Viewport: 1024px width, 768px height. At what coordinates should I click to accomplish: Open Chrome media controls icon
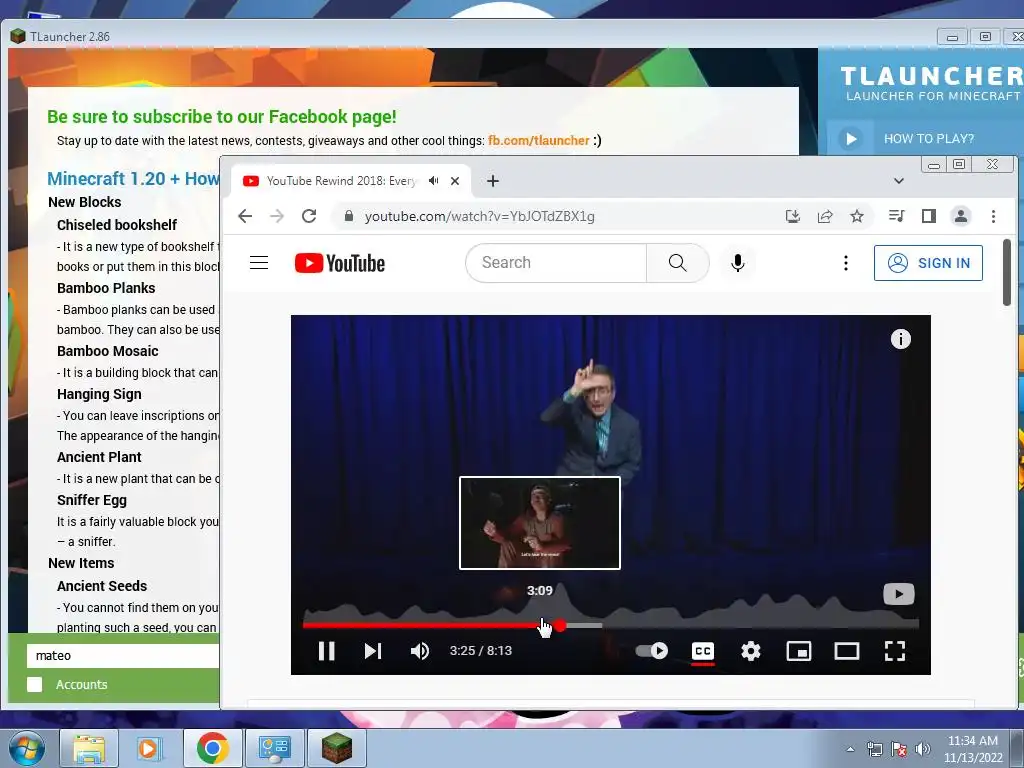[897, 216]
